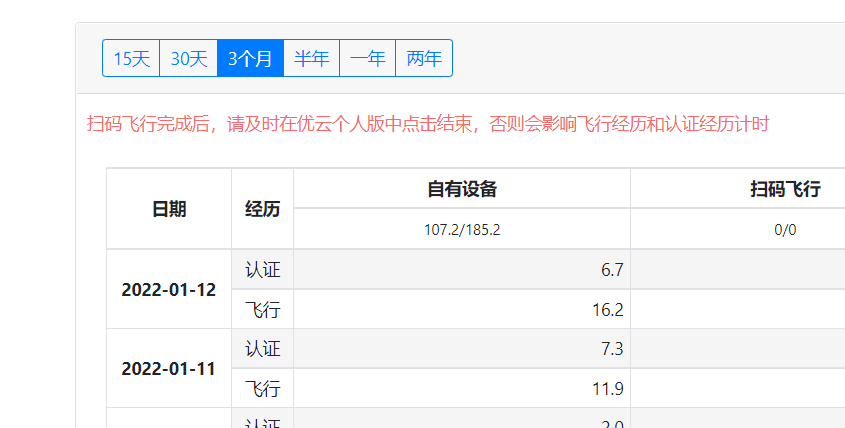Show data for 两年
Viewport: 845px width, 428px height.
pyautogui.click(x=424, y=58)
